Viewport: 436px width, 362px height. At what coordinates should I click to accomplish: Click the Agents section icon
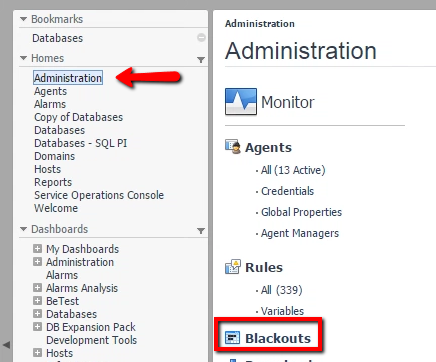(x=233, y=147)
